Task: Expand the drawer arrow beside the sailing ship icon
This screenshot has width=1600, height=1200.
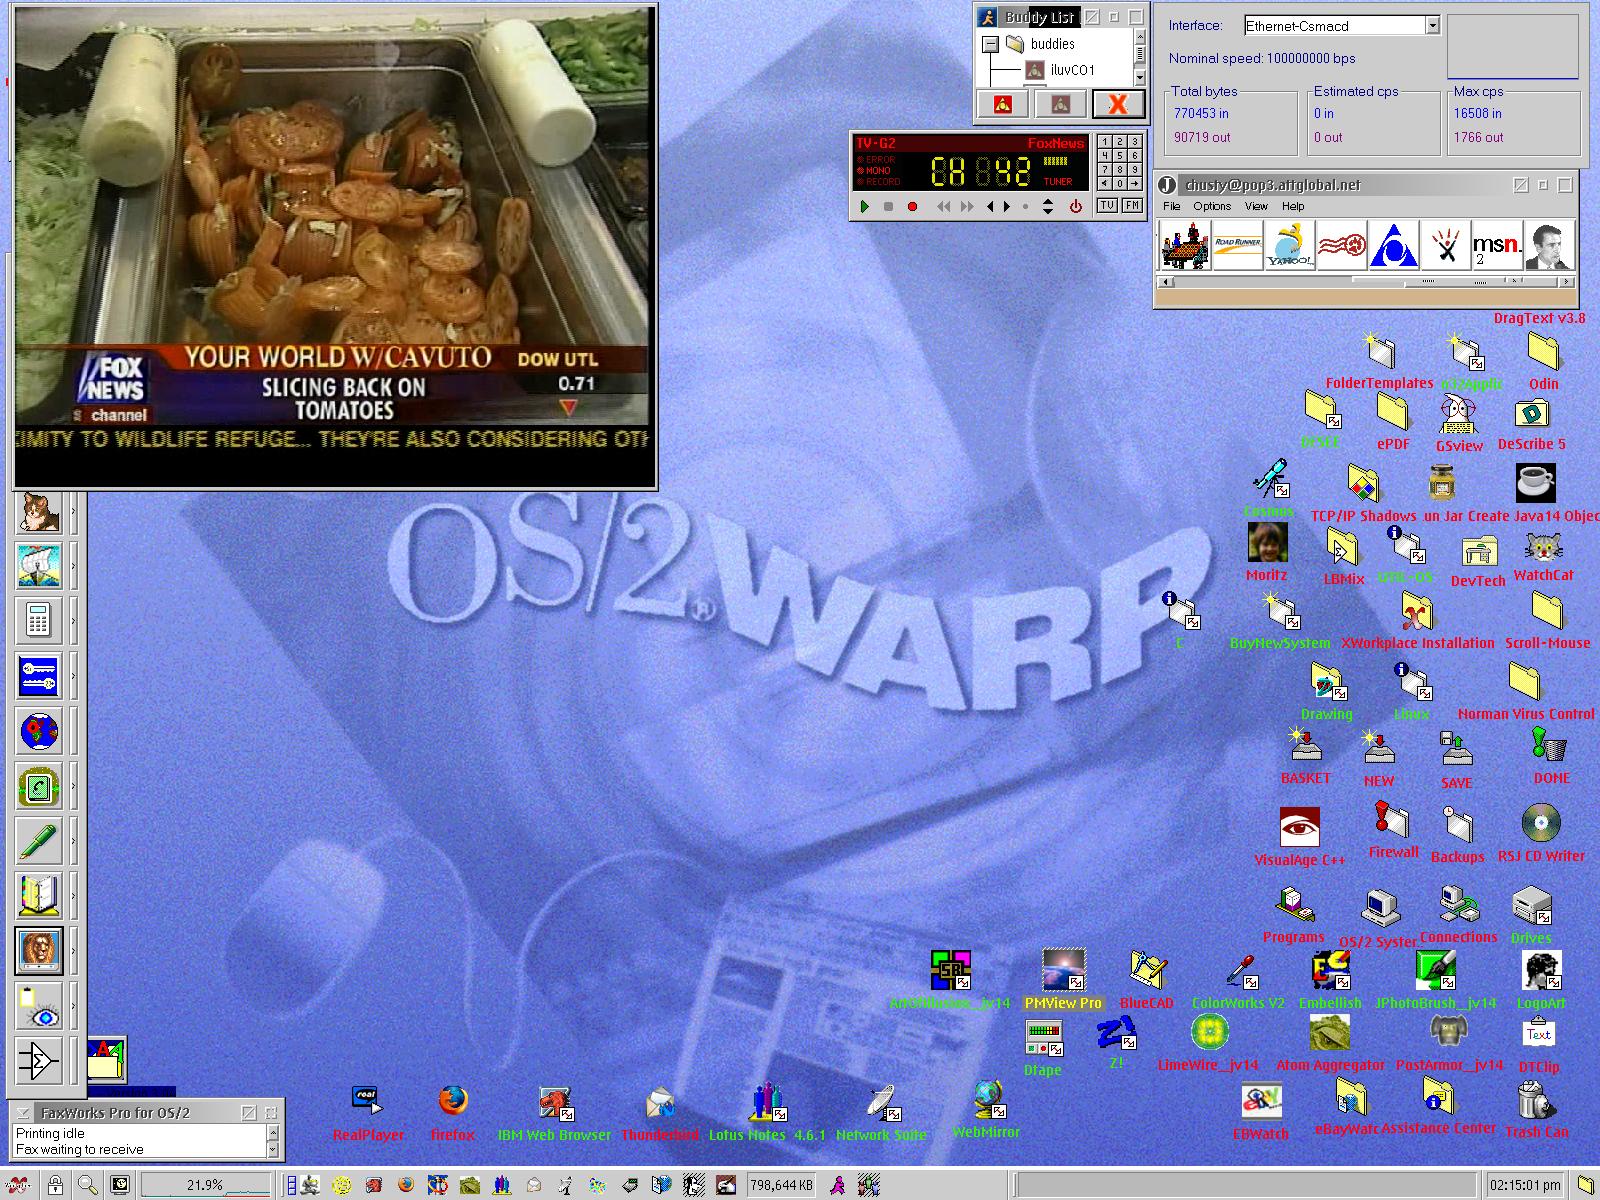Action: pyautogui.click(x=73, y=567)
